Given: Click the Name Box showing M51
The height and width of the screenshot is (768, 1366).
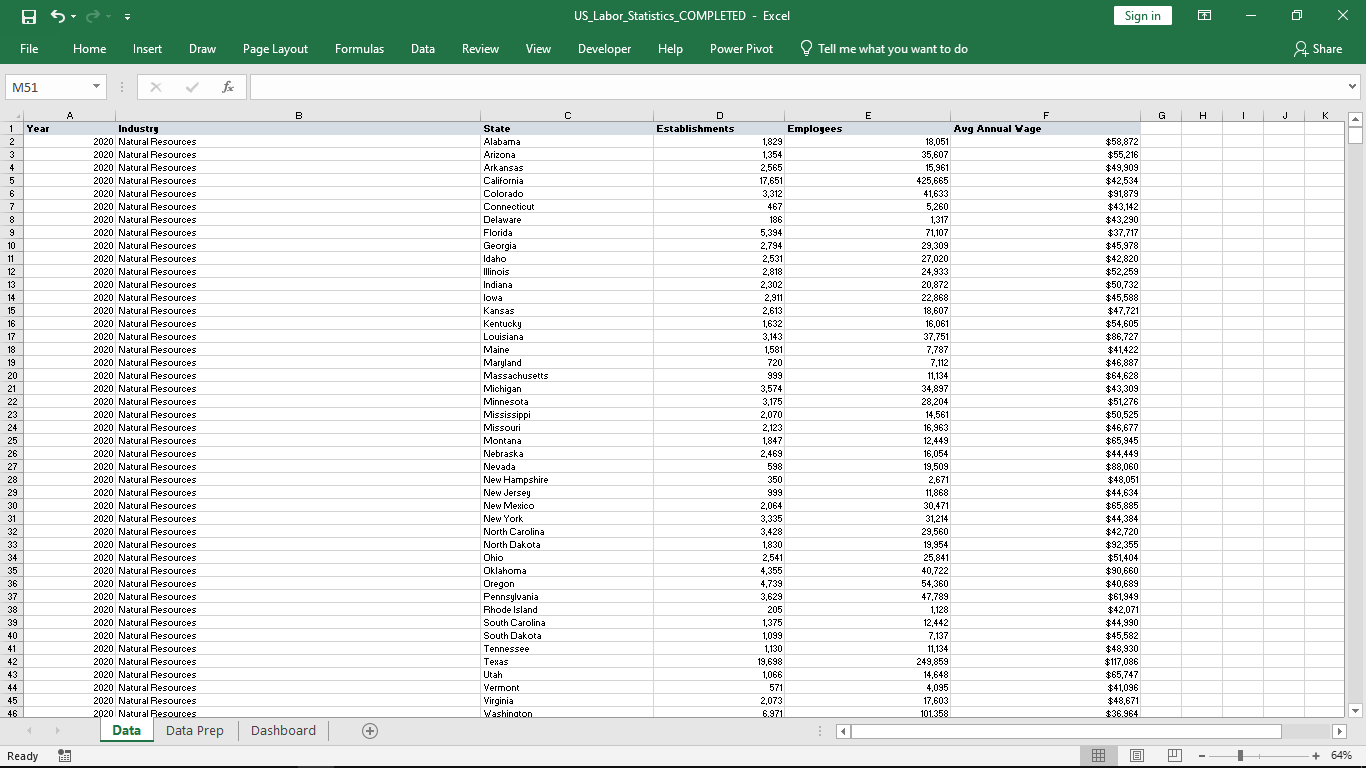Looking at the screenshot, I should 48,87.
